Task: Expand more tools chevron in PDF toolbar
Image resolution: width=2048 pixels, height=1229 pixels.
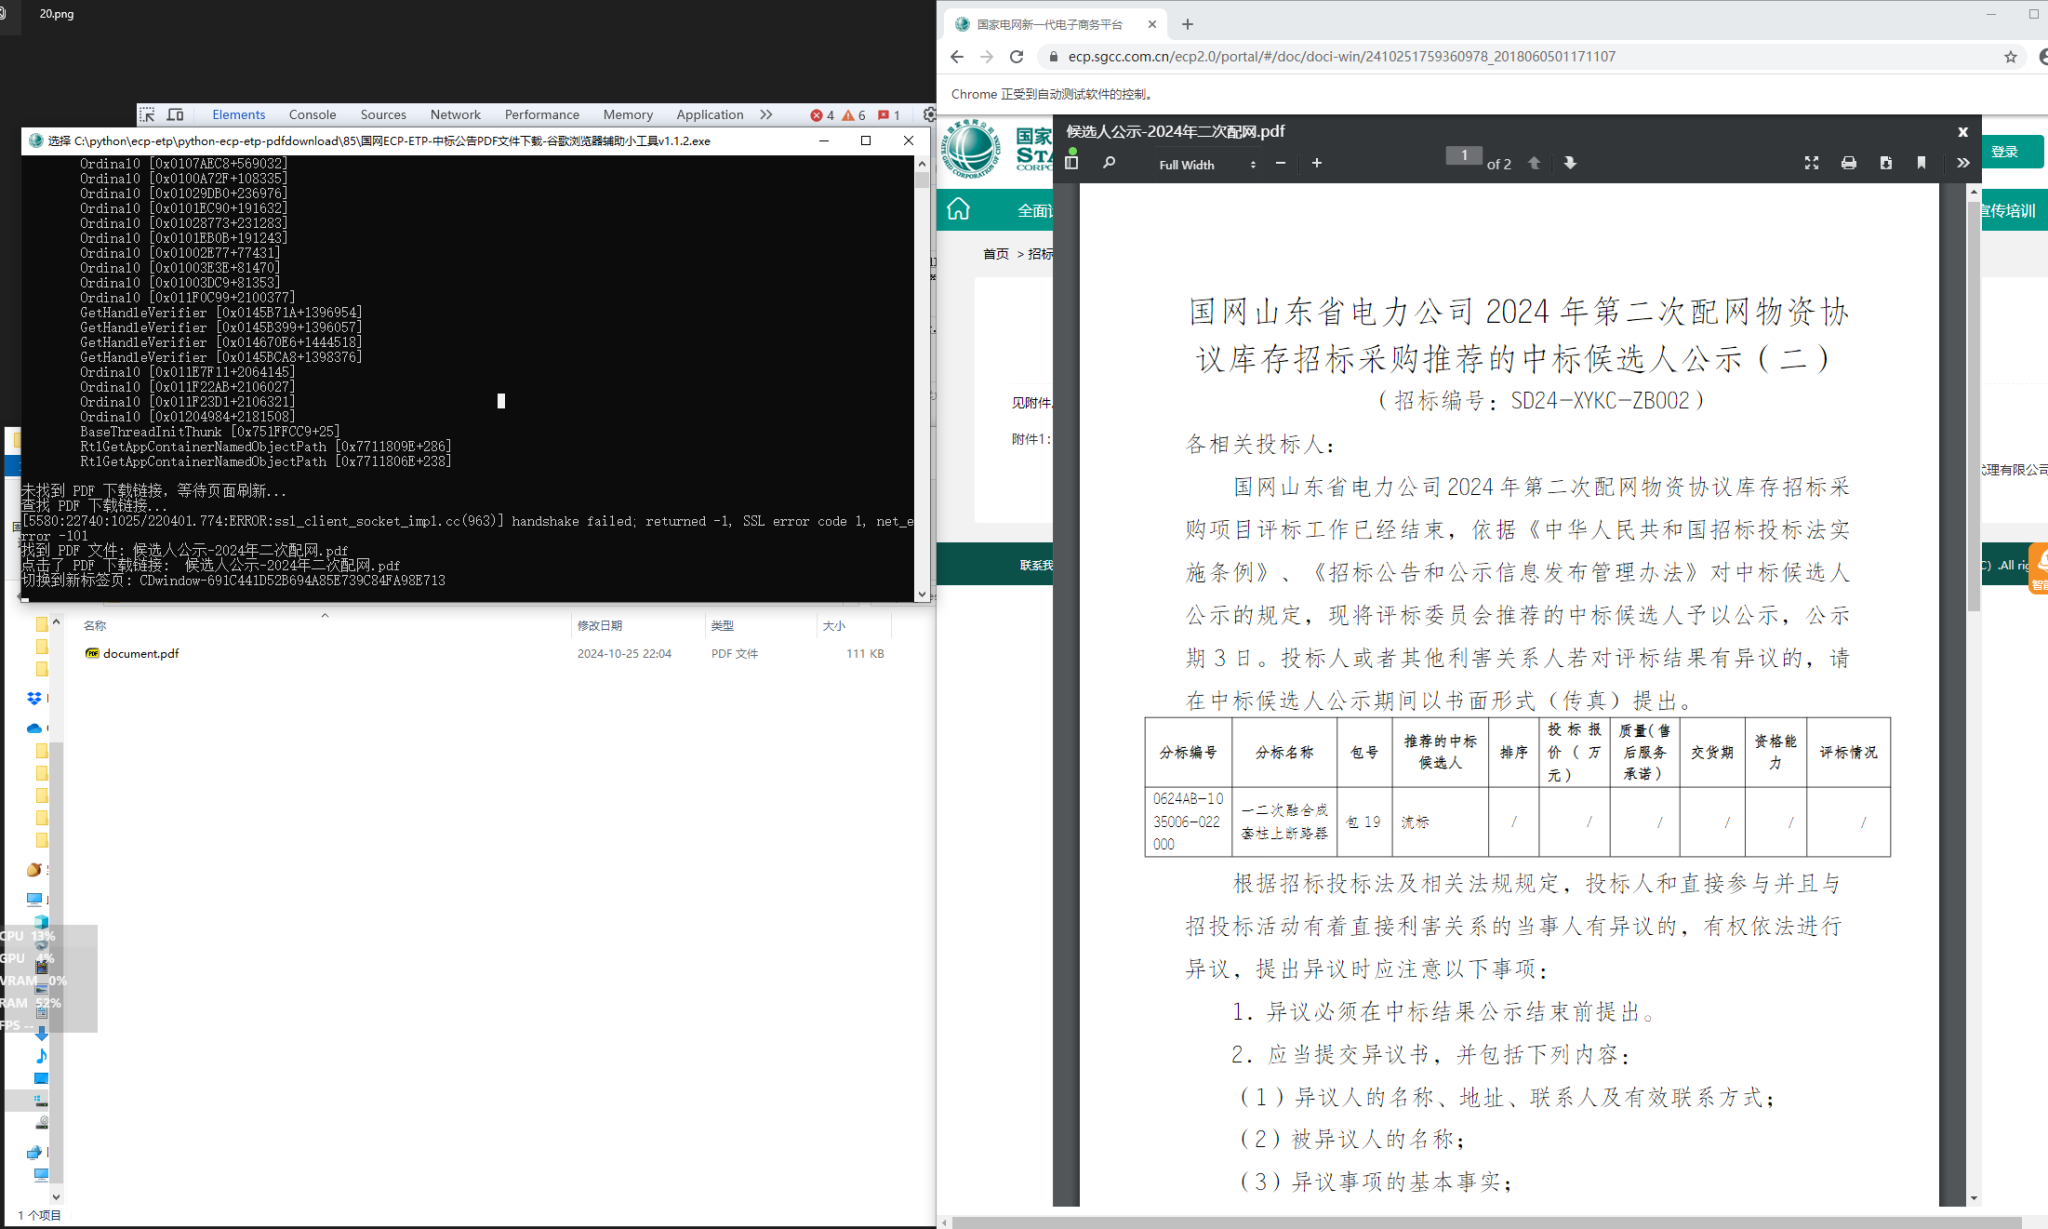Action: 1963,162
